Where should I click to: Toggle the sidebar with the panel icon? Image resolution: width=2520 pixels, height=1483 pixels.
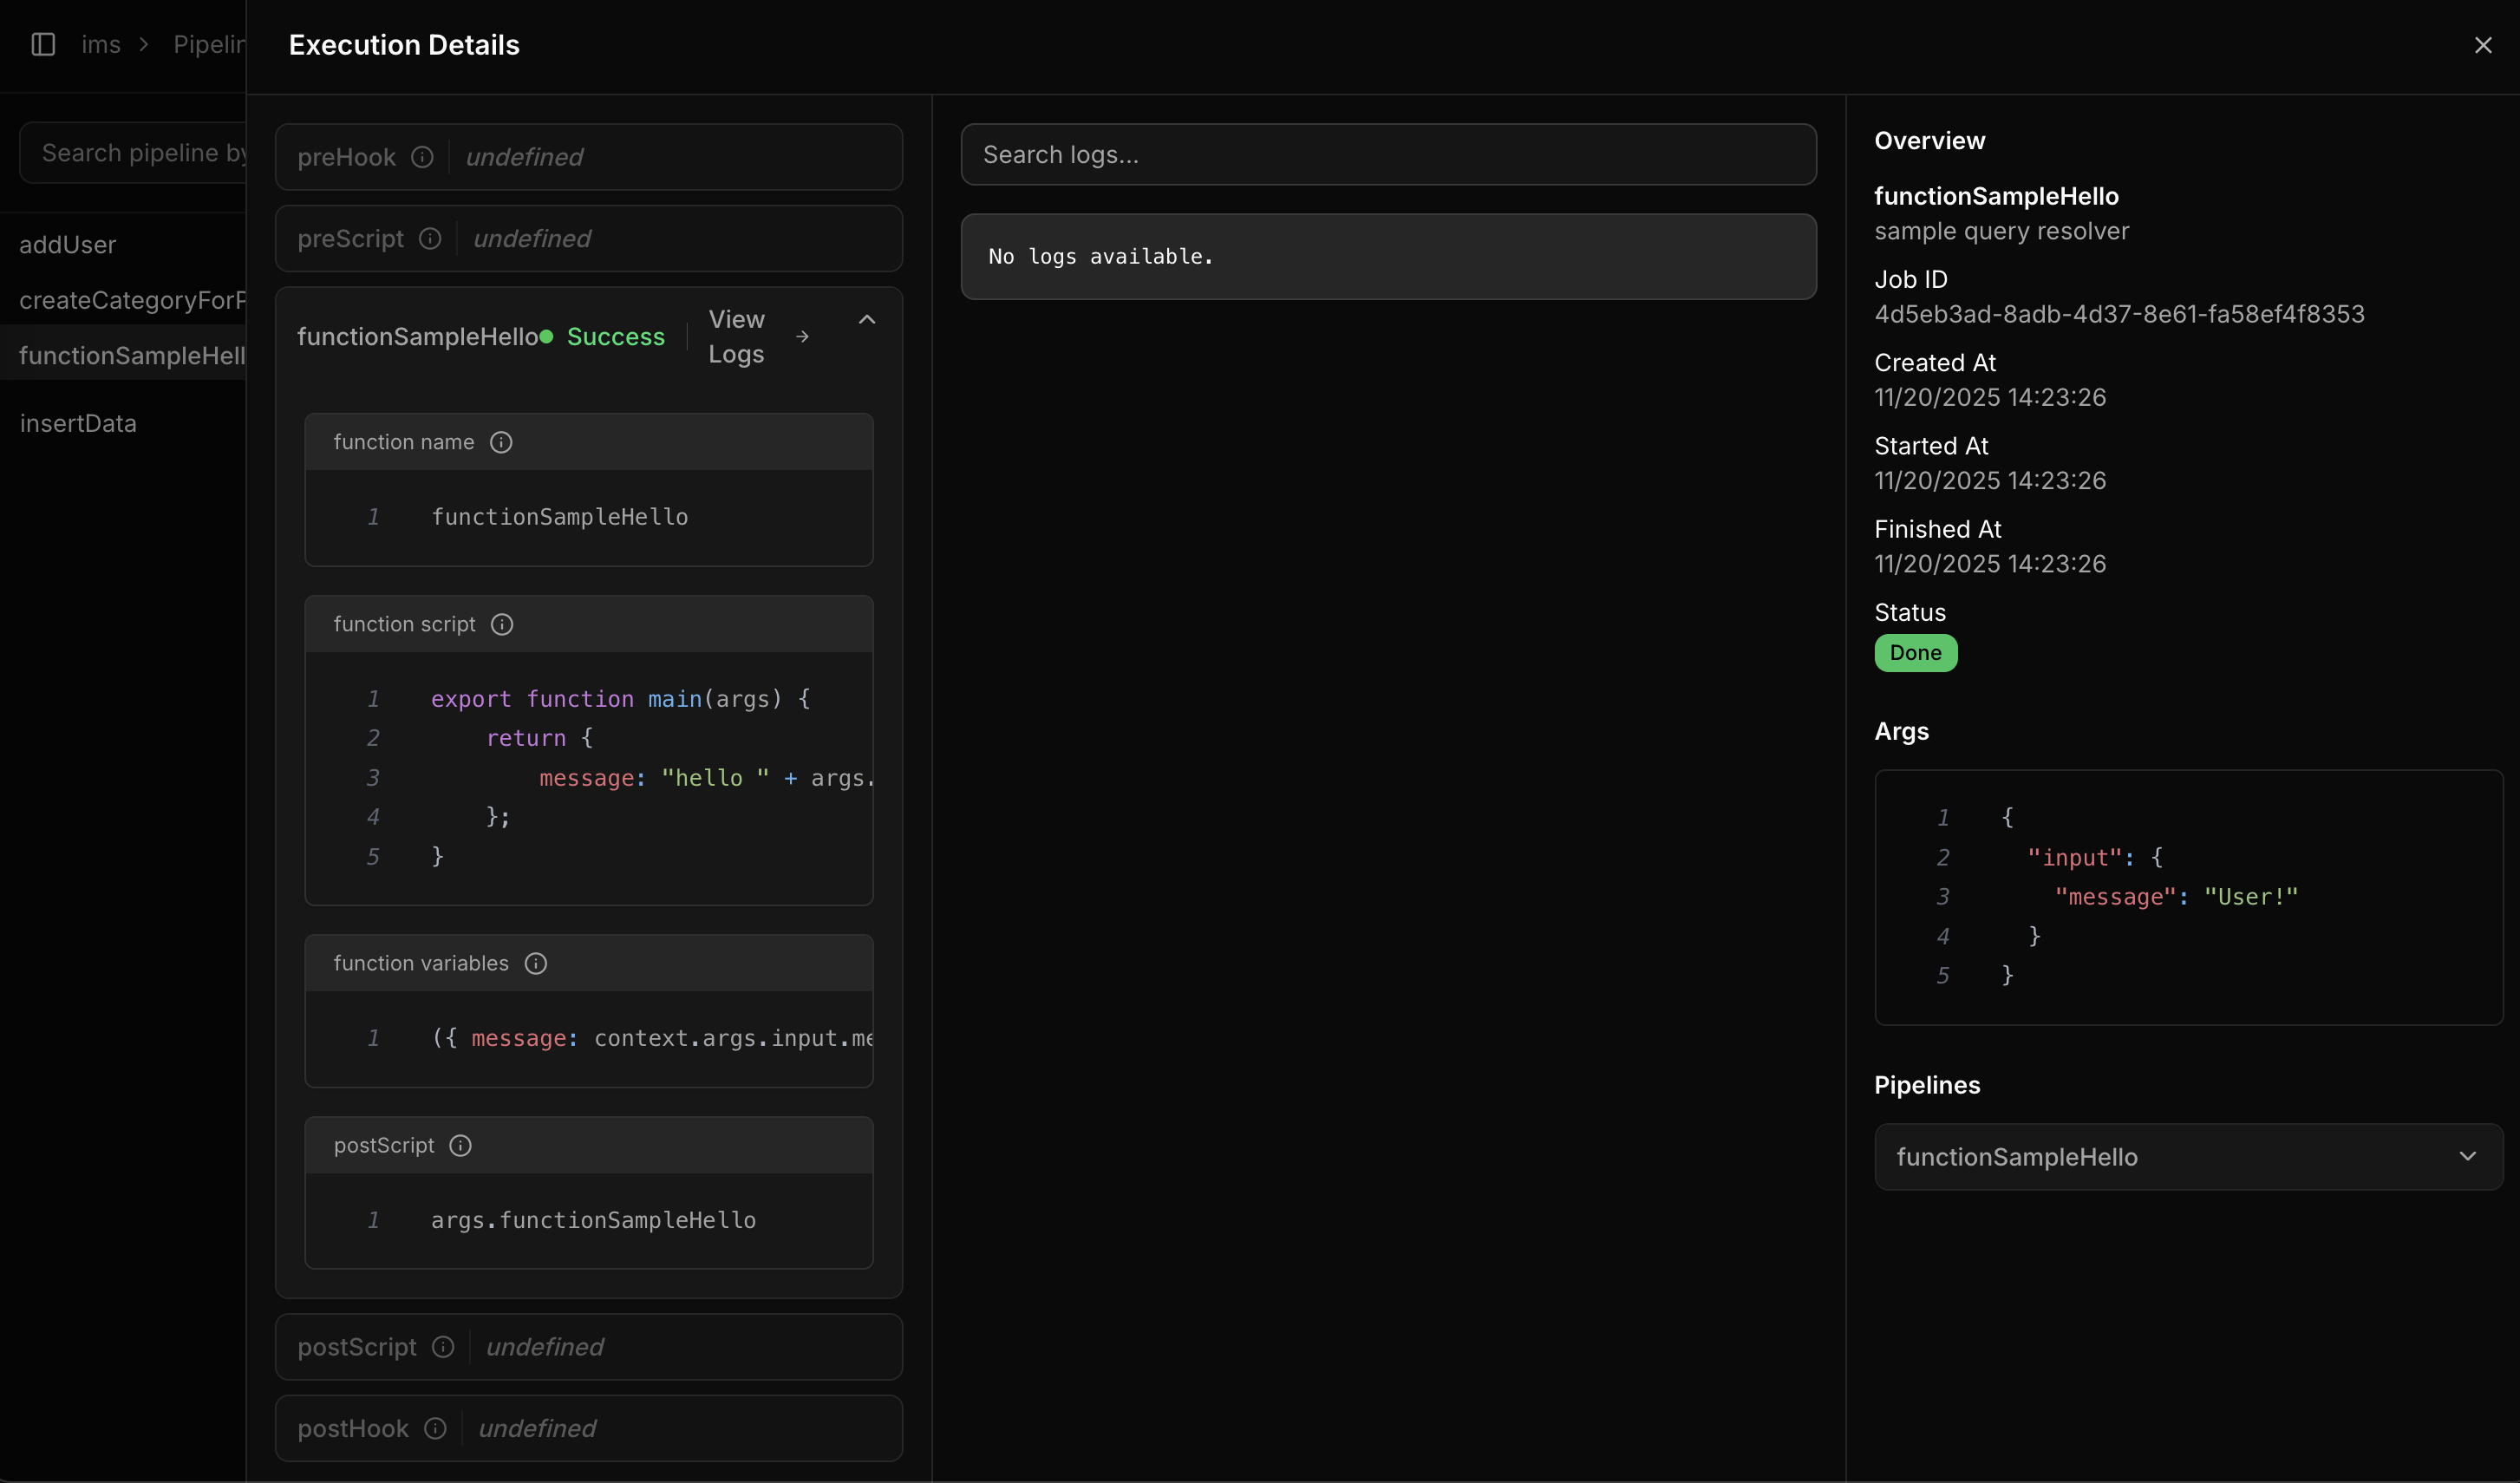pyautogui.click(x=42, y=44)
